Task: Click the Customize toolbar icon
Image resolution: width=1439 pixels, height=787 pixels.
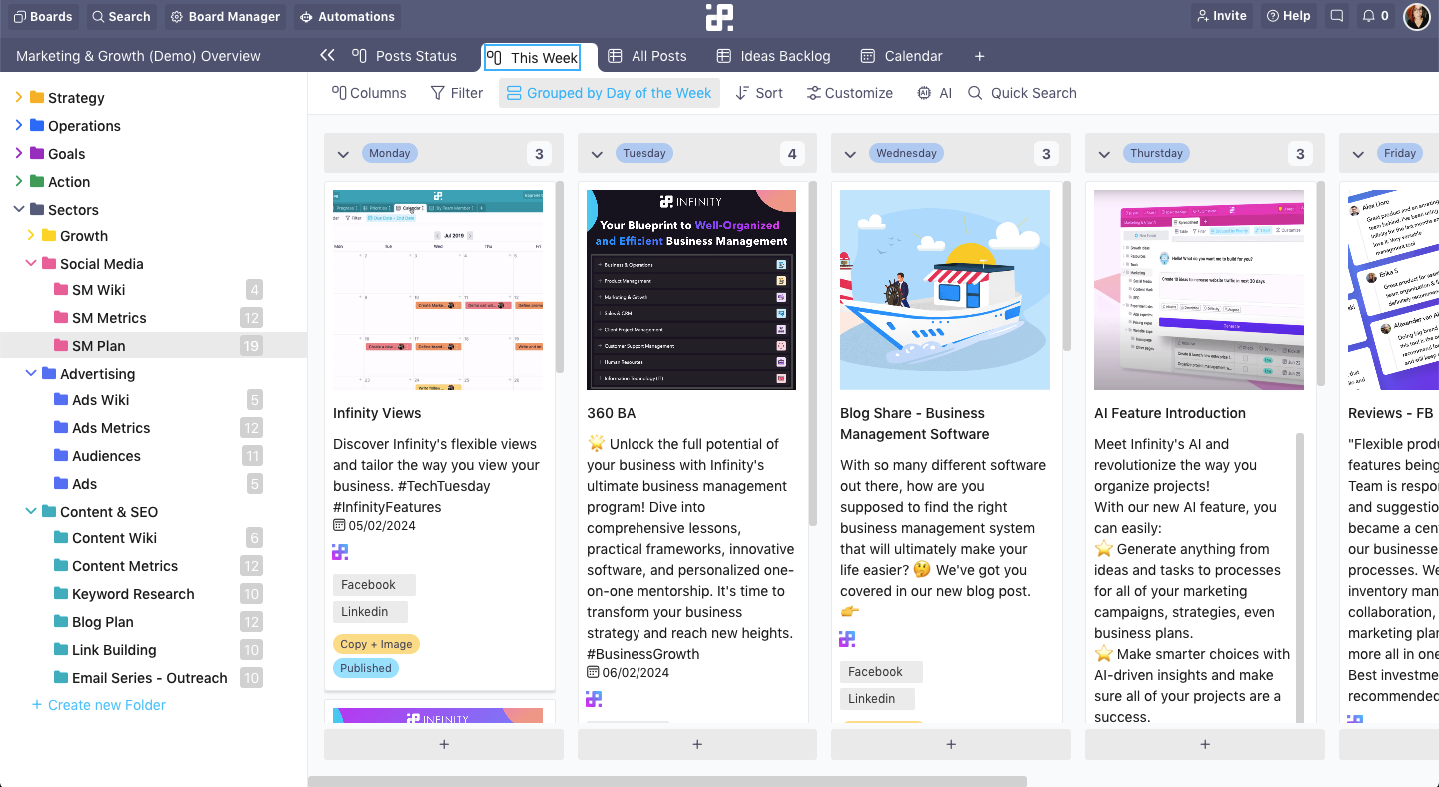Action: [815, 92]
